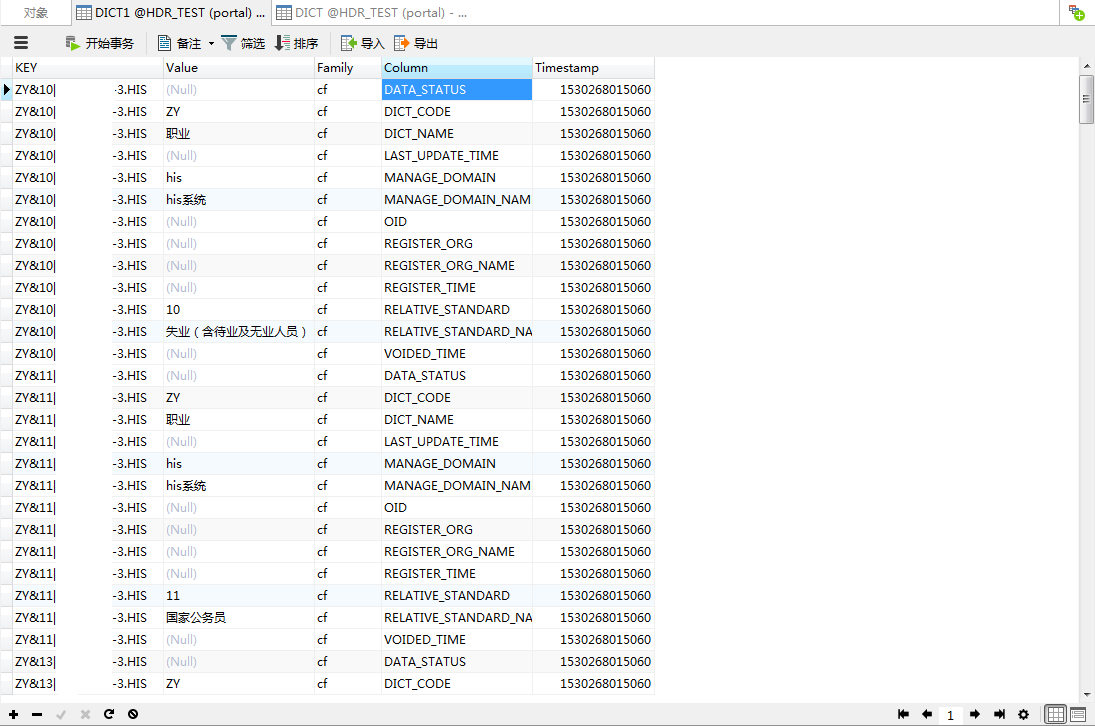This screenshot has height=726, width=1095.
Task: Click the first his系统 value cell
Action: pyautogui.click(x=238, y=200)
